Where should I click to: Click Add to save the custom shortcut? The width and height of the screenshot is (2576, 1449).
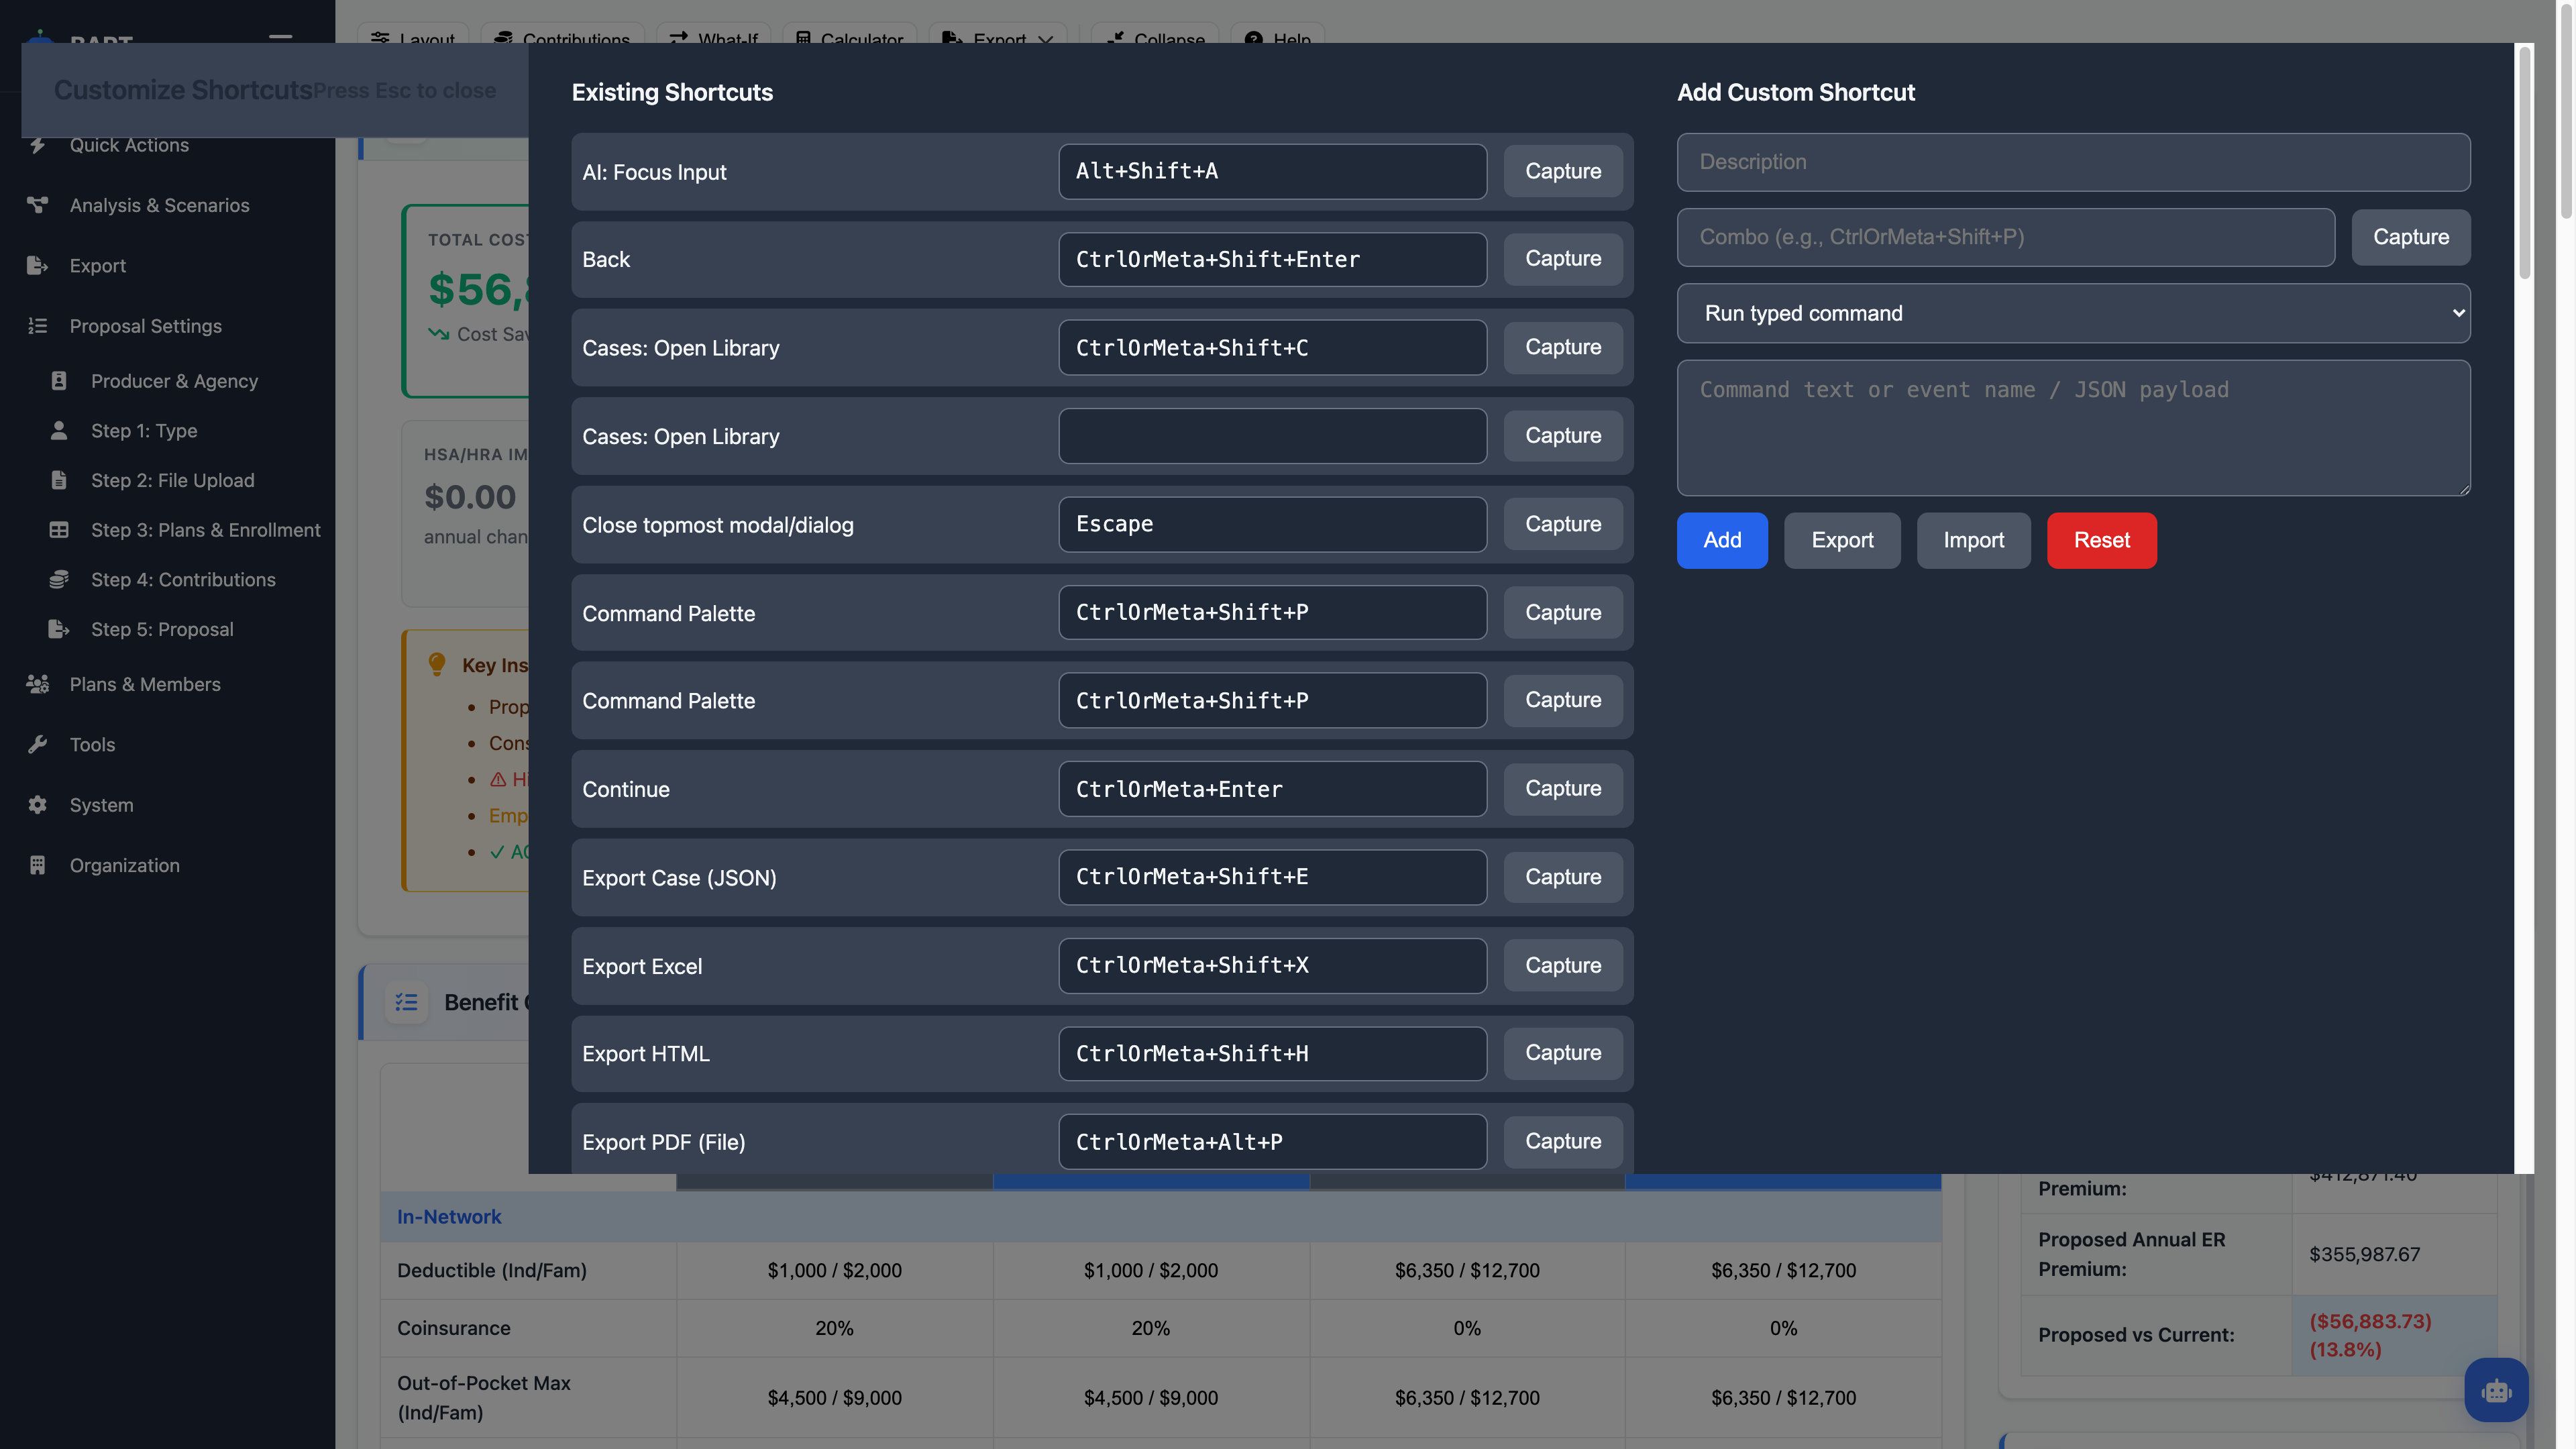click(1722, 540)
